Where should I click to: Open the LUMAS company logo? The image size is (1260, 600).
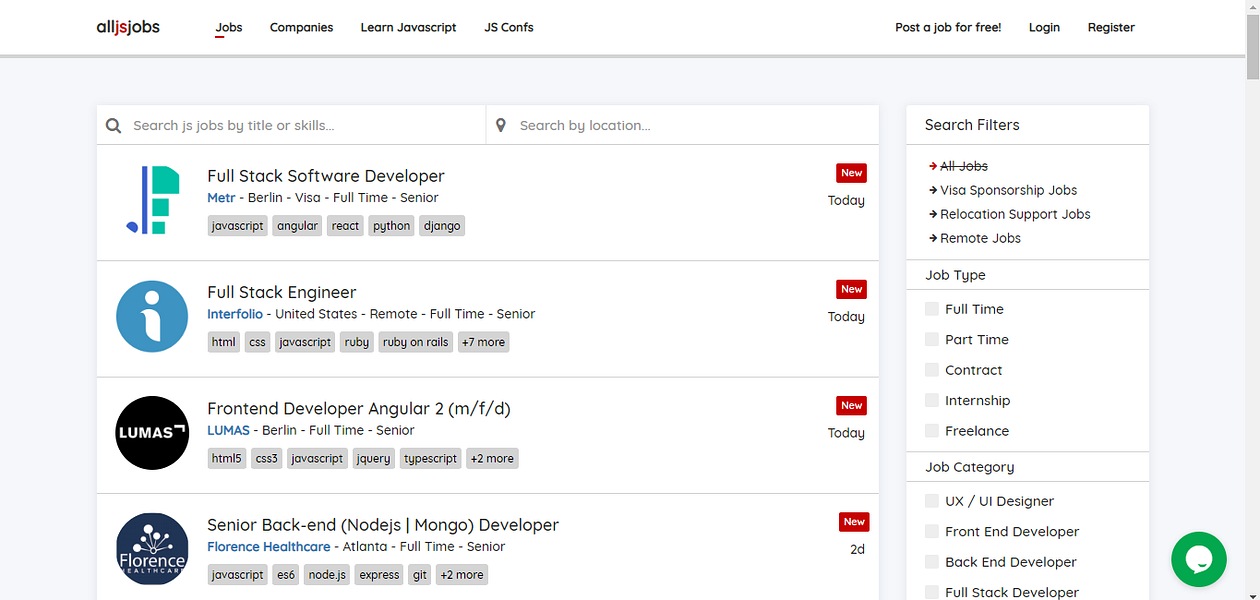click(x=152, y=433)
